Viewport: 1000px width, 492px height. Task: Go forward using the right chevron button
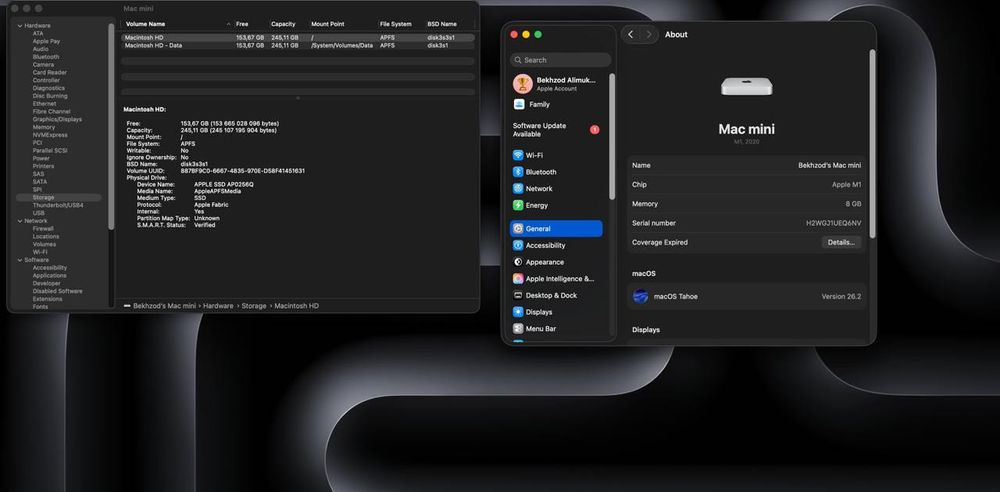(649, 34)
